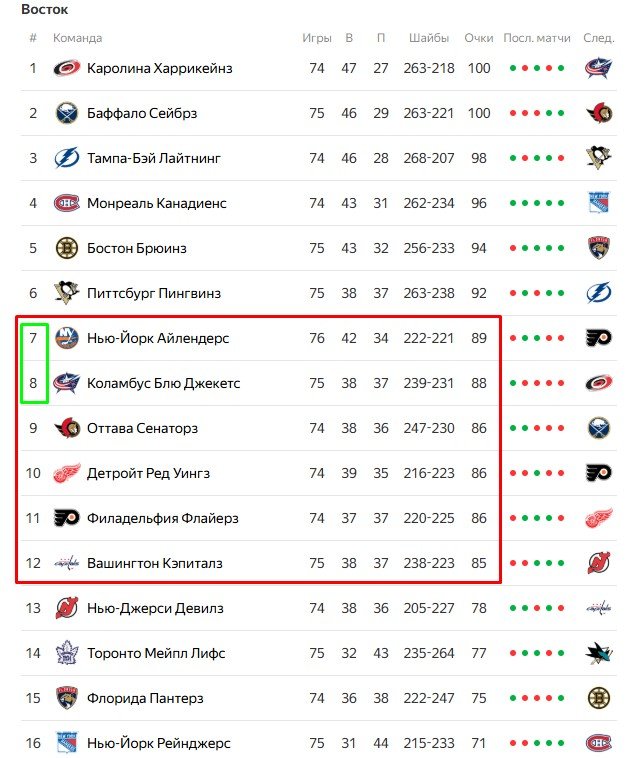The width and height of the screenshot is (632, 758).
Task: Click the next-opponent logo in the Каролина Харрикейнз row
Action: coord(598,68)
